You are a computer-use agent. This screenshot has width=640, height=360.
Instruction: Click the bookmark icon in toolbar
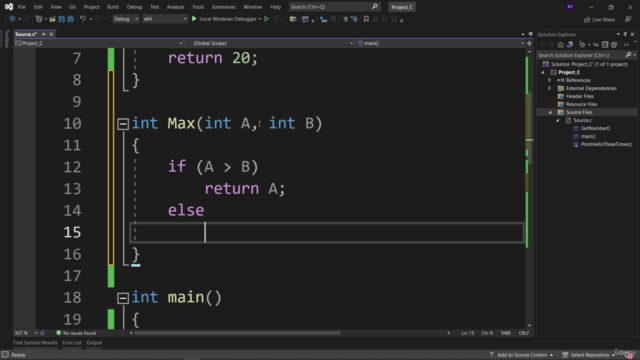(366, 19)
